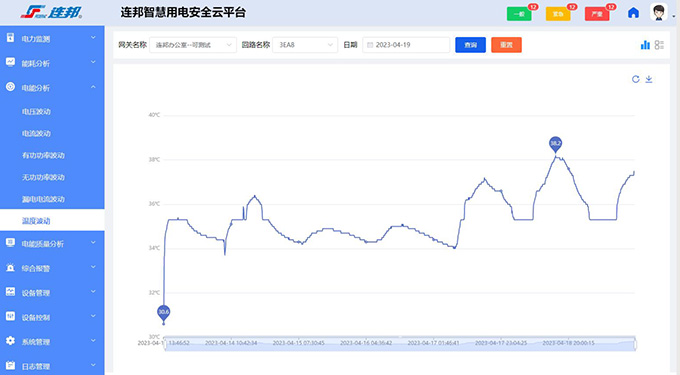
Task: Click the 系统管理 gear icon
Action: [10, 341]
